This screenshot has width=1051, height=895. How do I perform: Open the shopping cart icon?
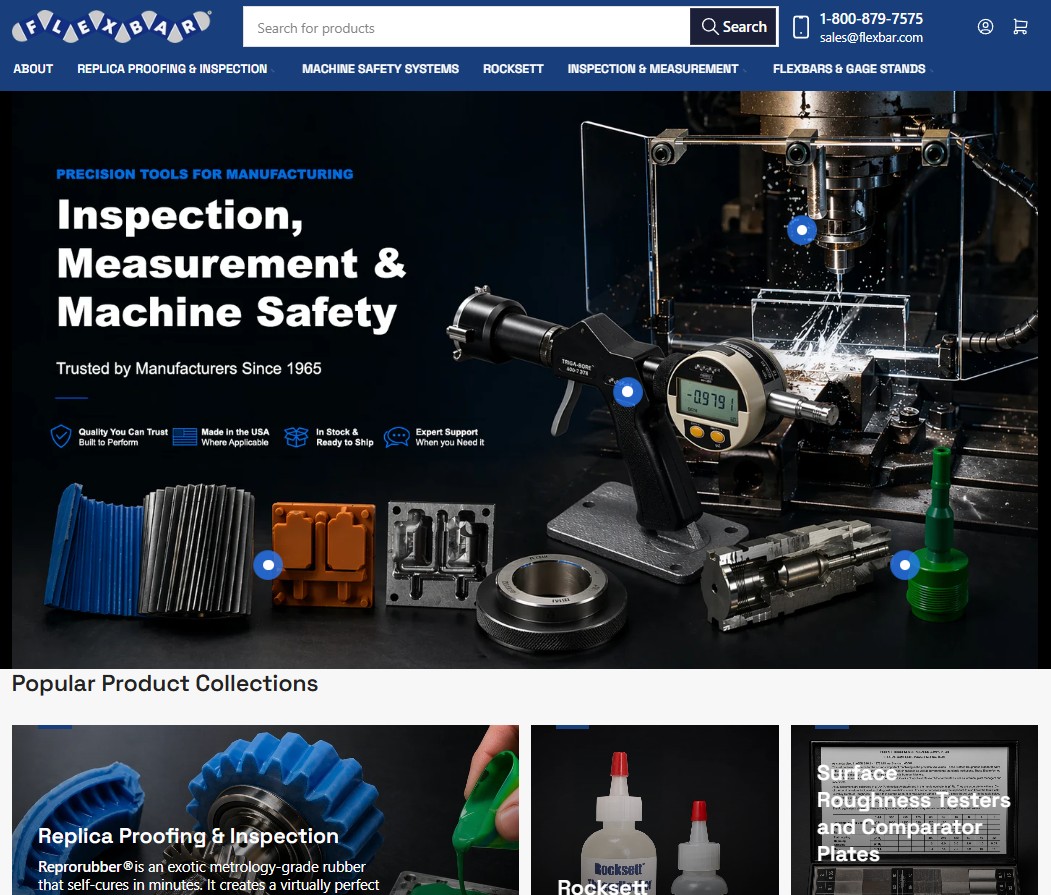(1020, 27)
